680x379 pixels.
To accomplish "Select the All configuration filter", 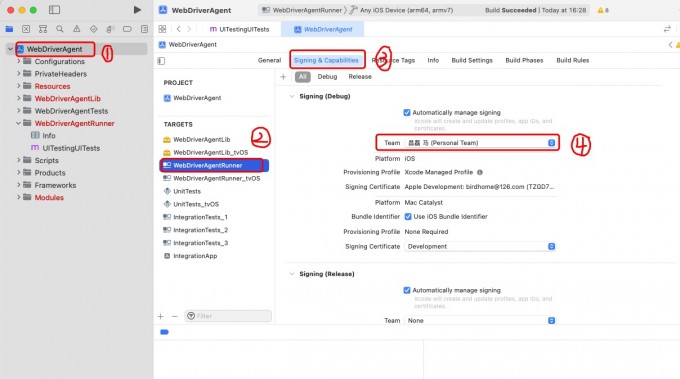I will tap(303, 77).
